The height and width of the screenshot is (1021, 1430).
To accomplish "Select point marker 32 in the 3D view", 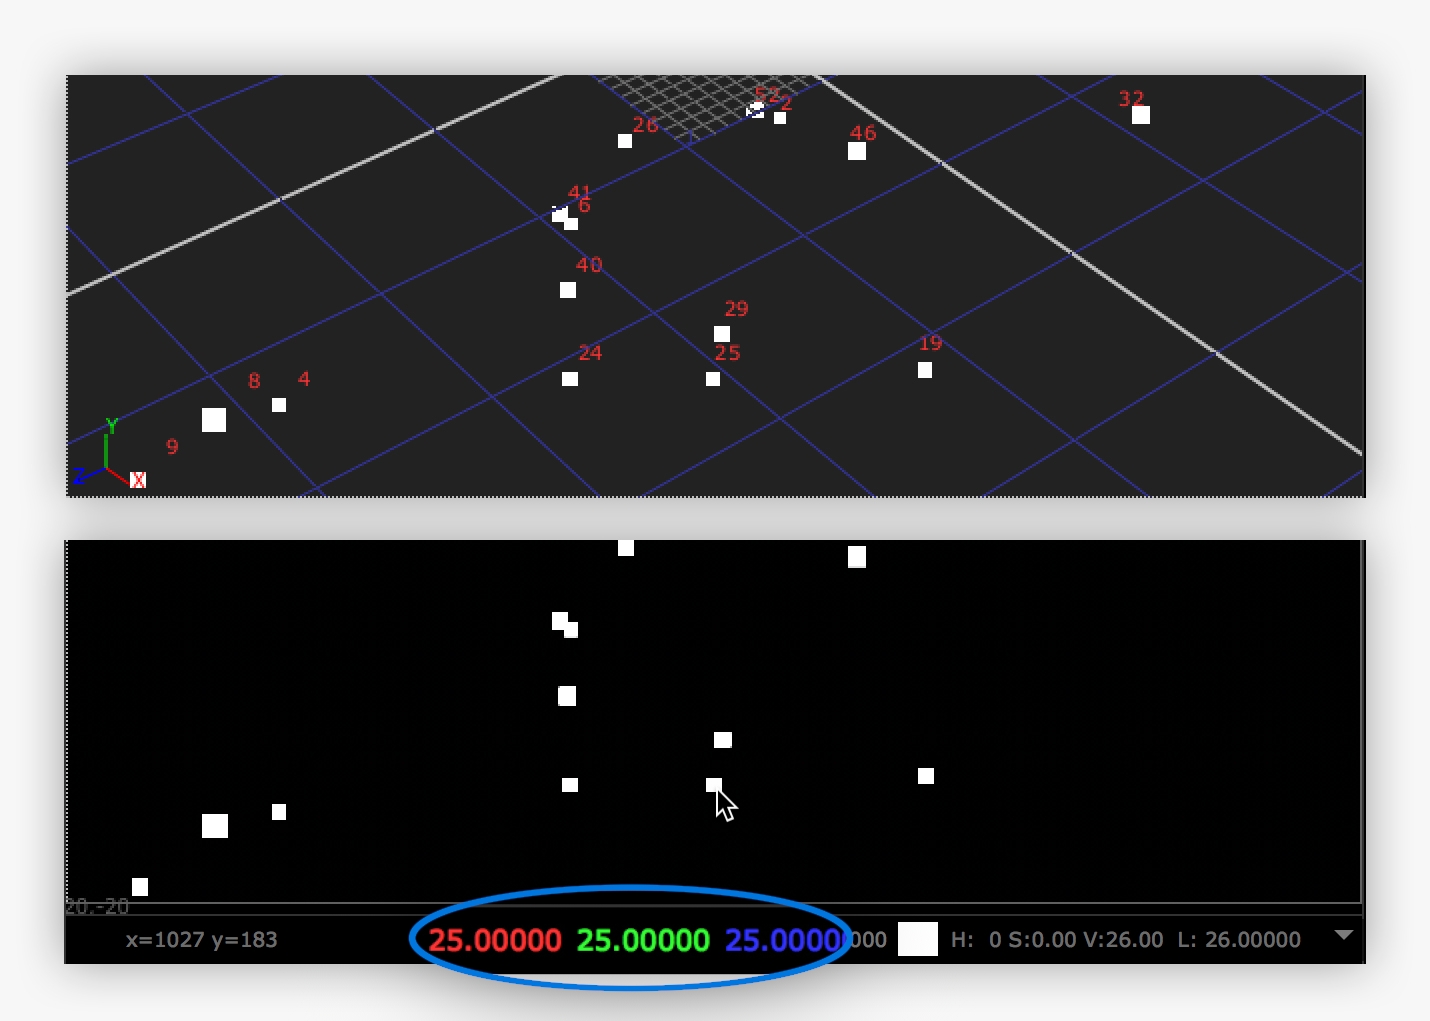I will (x=1140, y=114).
